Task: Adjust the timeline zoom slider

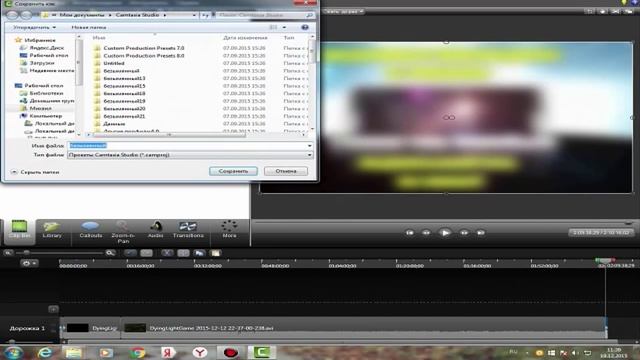Action: coord(27,253)
